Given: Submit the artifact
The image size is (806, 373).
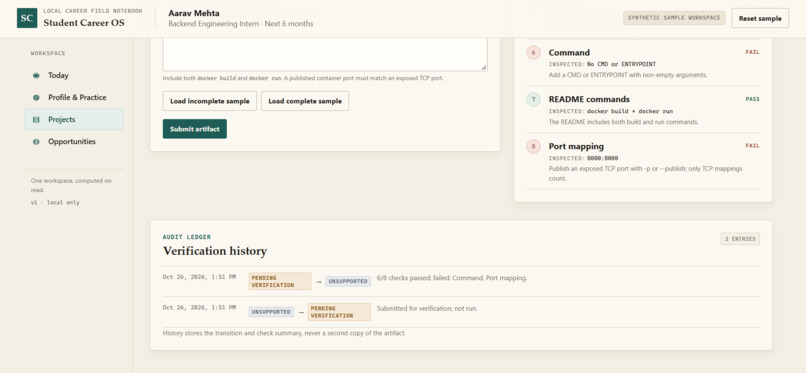Looking at the screenshot, I should [195, 129].
